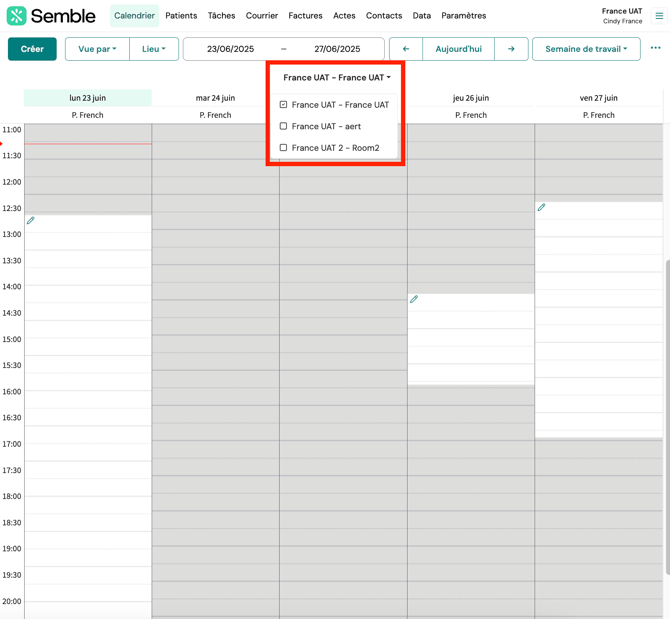Open the hamburger menu icon
The height and width of the screenshot is (619, 670).
point(659,16)
